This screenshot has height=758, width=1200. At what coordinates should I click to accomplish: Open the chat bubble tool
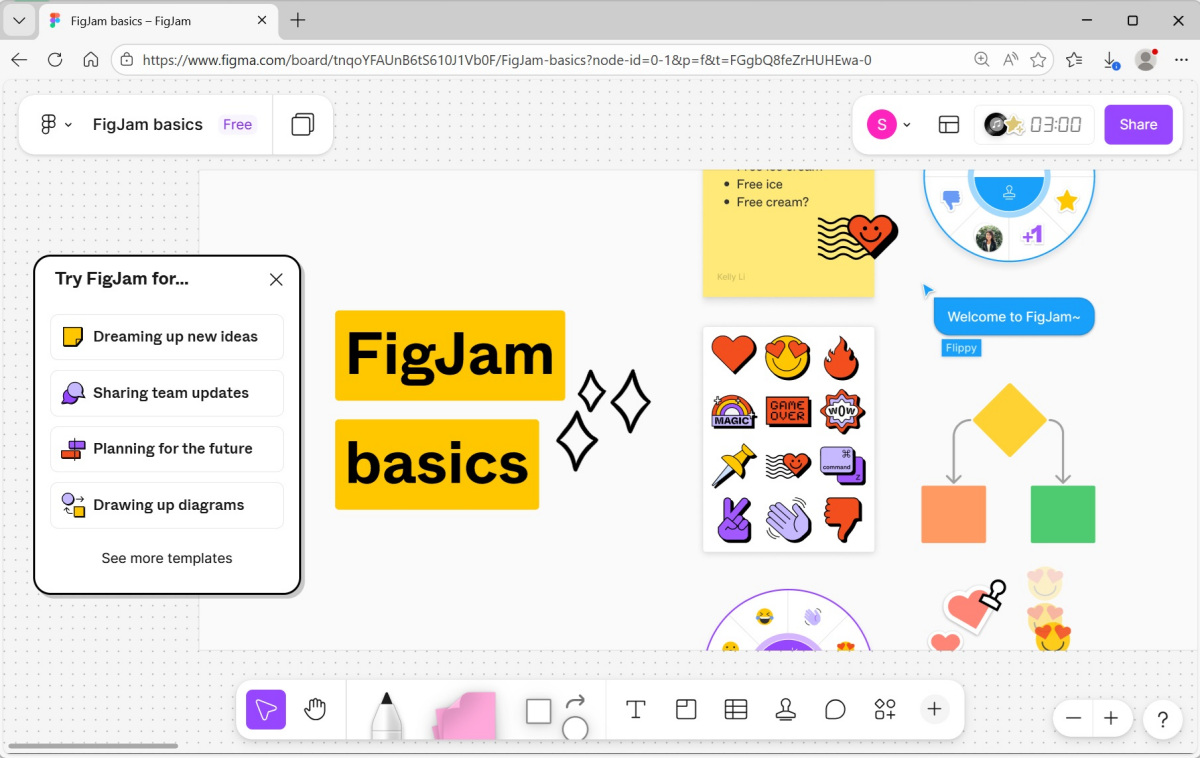835,709
